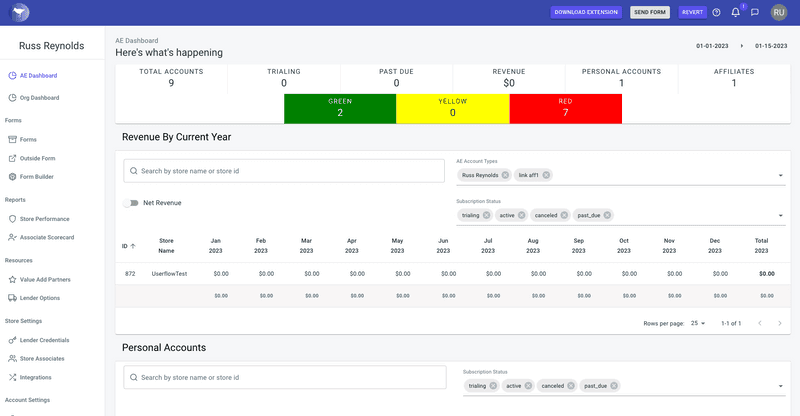This screenshot has height=416, width=800.
Task: Click the Download Extension button
Action: tap(586, 12)
